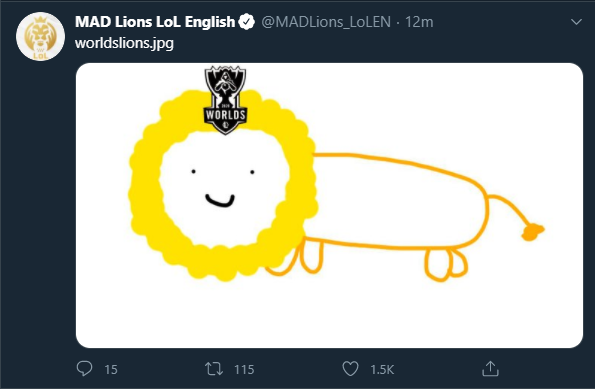
Task: Click the 1.5K likes count
Action: [x=382, y=369]
